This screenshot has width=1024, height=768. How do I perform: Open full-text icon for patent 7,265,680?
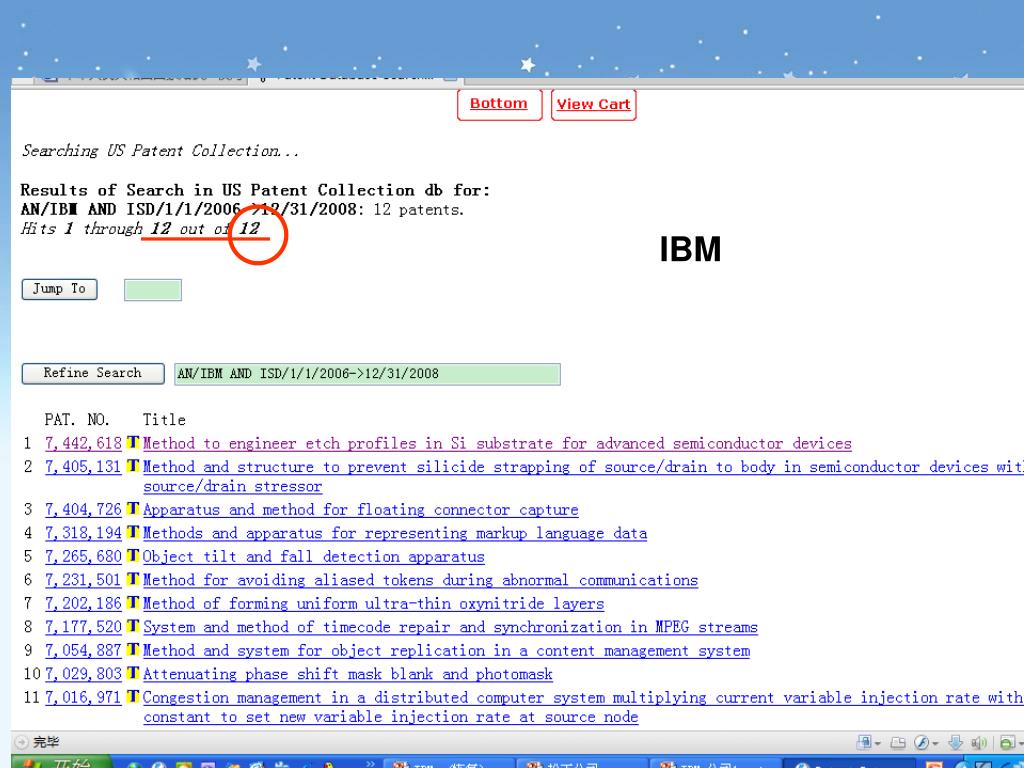133,556
